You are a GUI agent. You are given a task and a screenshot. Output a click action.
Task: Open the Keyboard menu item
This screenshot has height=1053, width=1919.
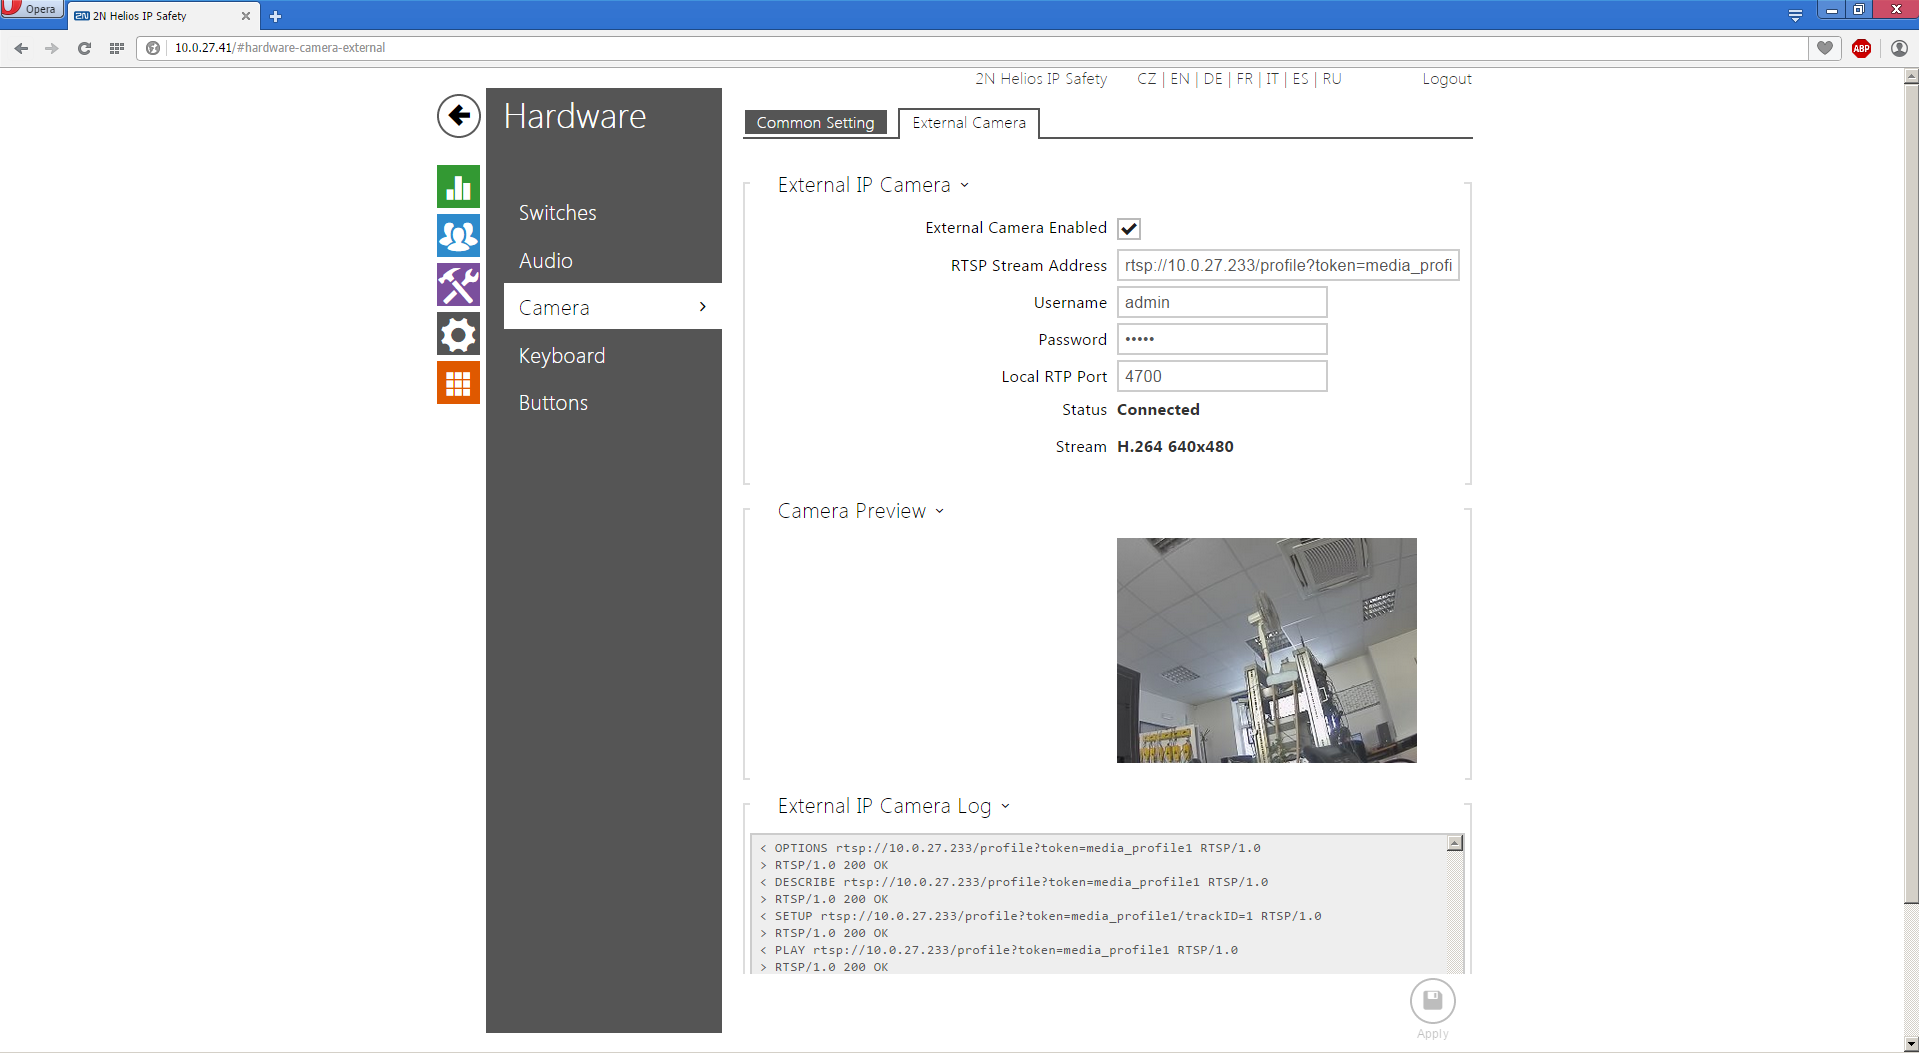pos(561,356)
